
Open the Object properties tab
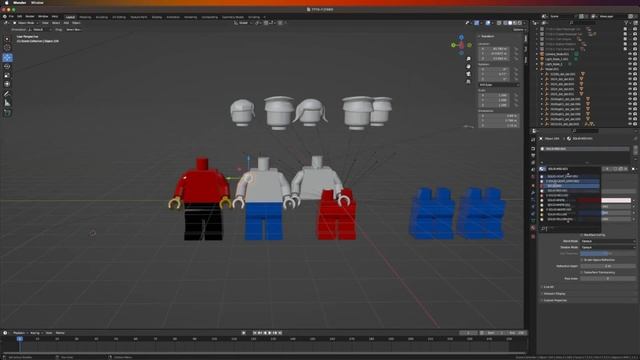click(533, 187)
